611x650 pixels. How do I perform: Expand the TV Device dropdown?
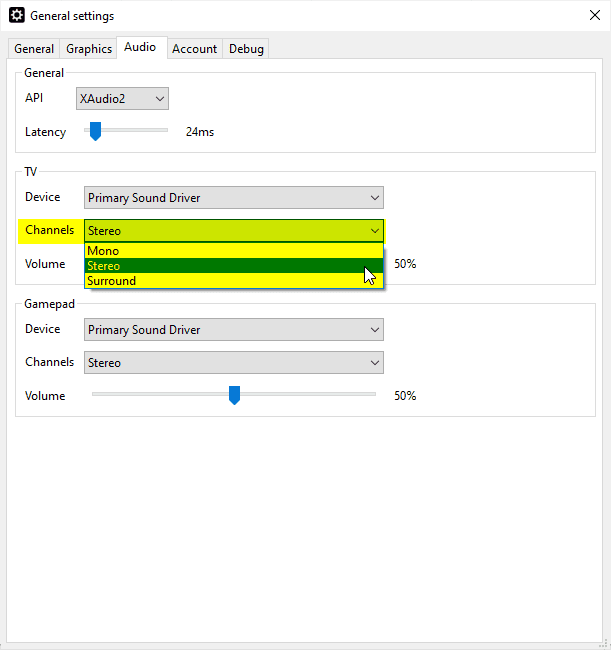pyautogui.click(x=234, y=198)
